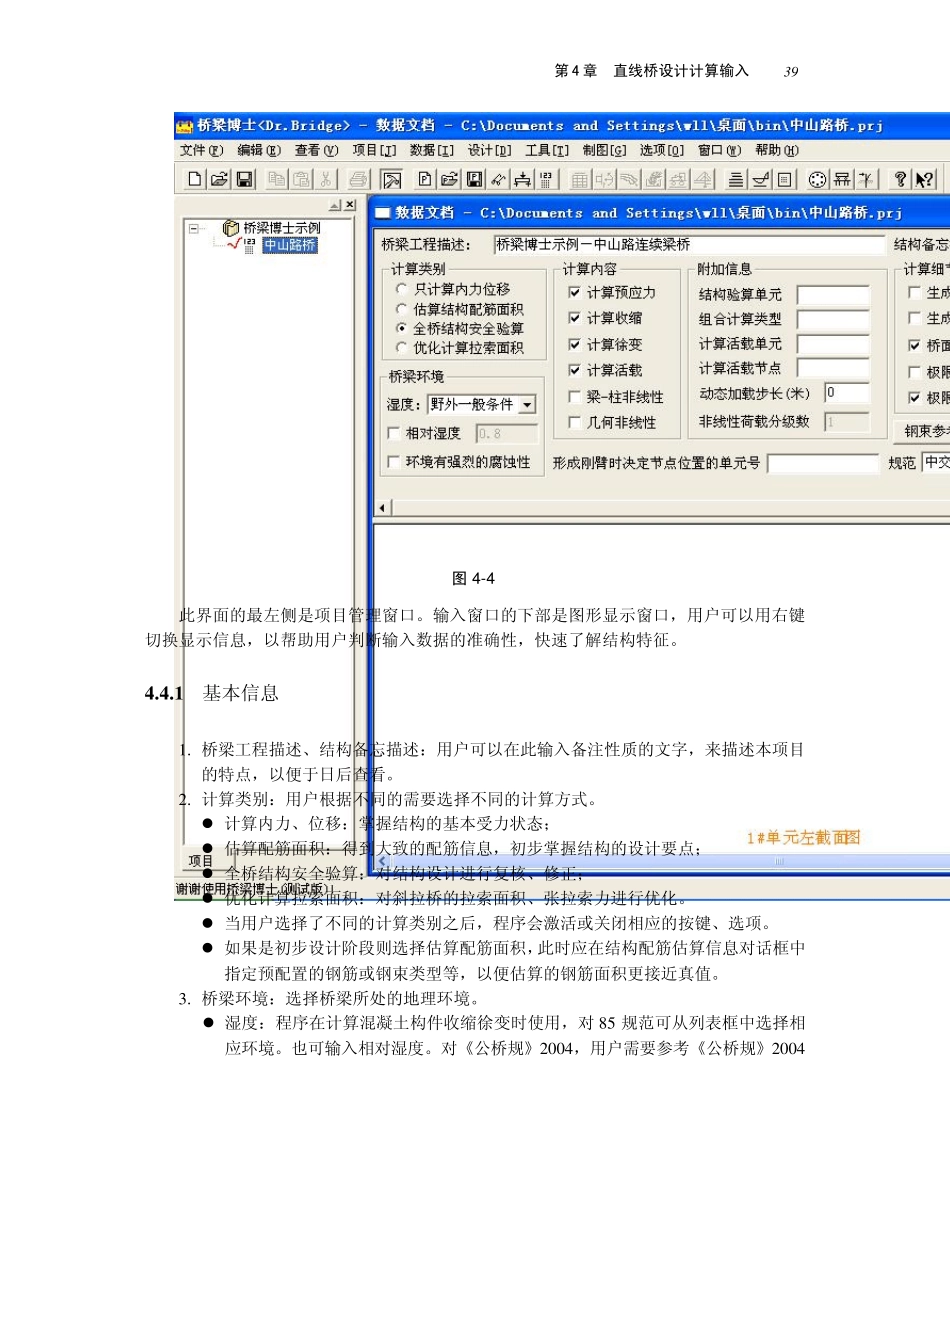This screenshot has height=1344, width=950.
Task: Open the 设计[D] menu
Action: 489,151
